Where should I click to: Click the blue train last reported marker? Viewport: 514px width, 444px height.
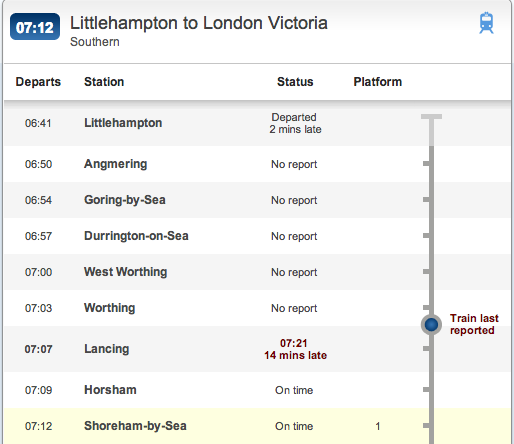431,324
